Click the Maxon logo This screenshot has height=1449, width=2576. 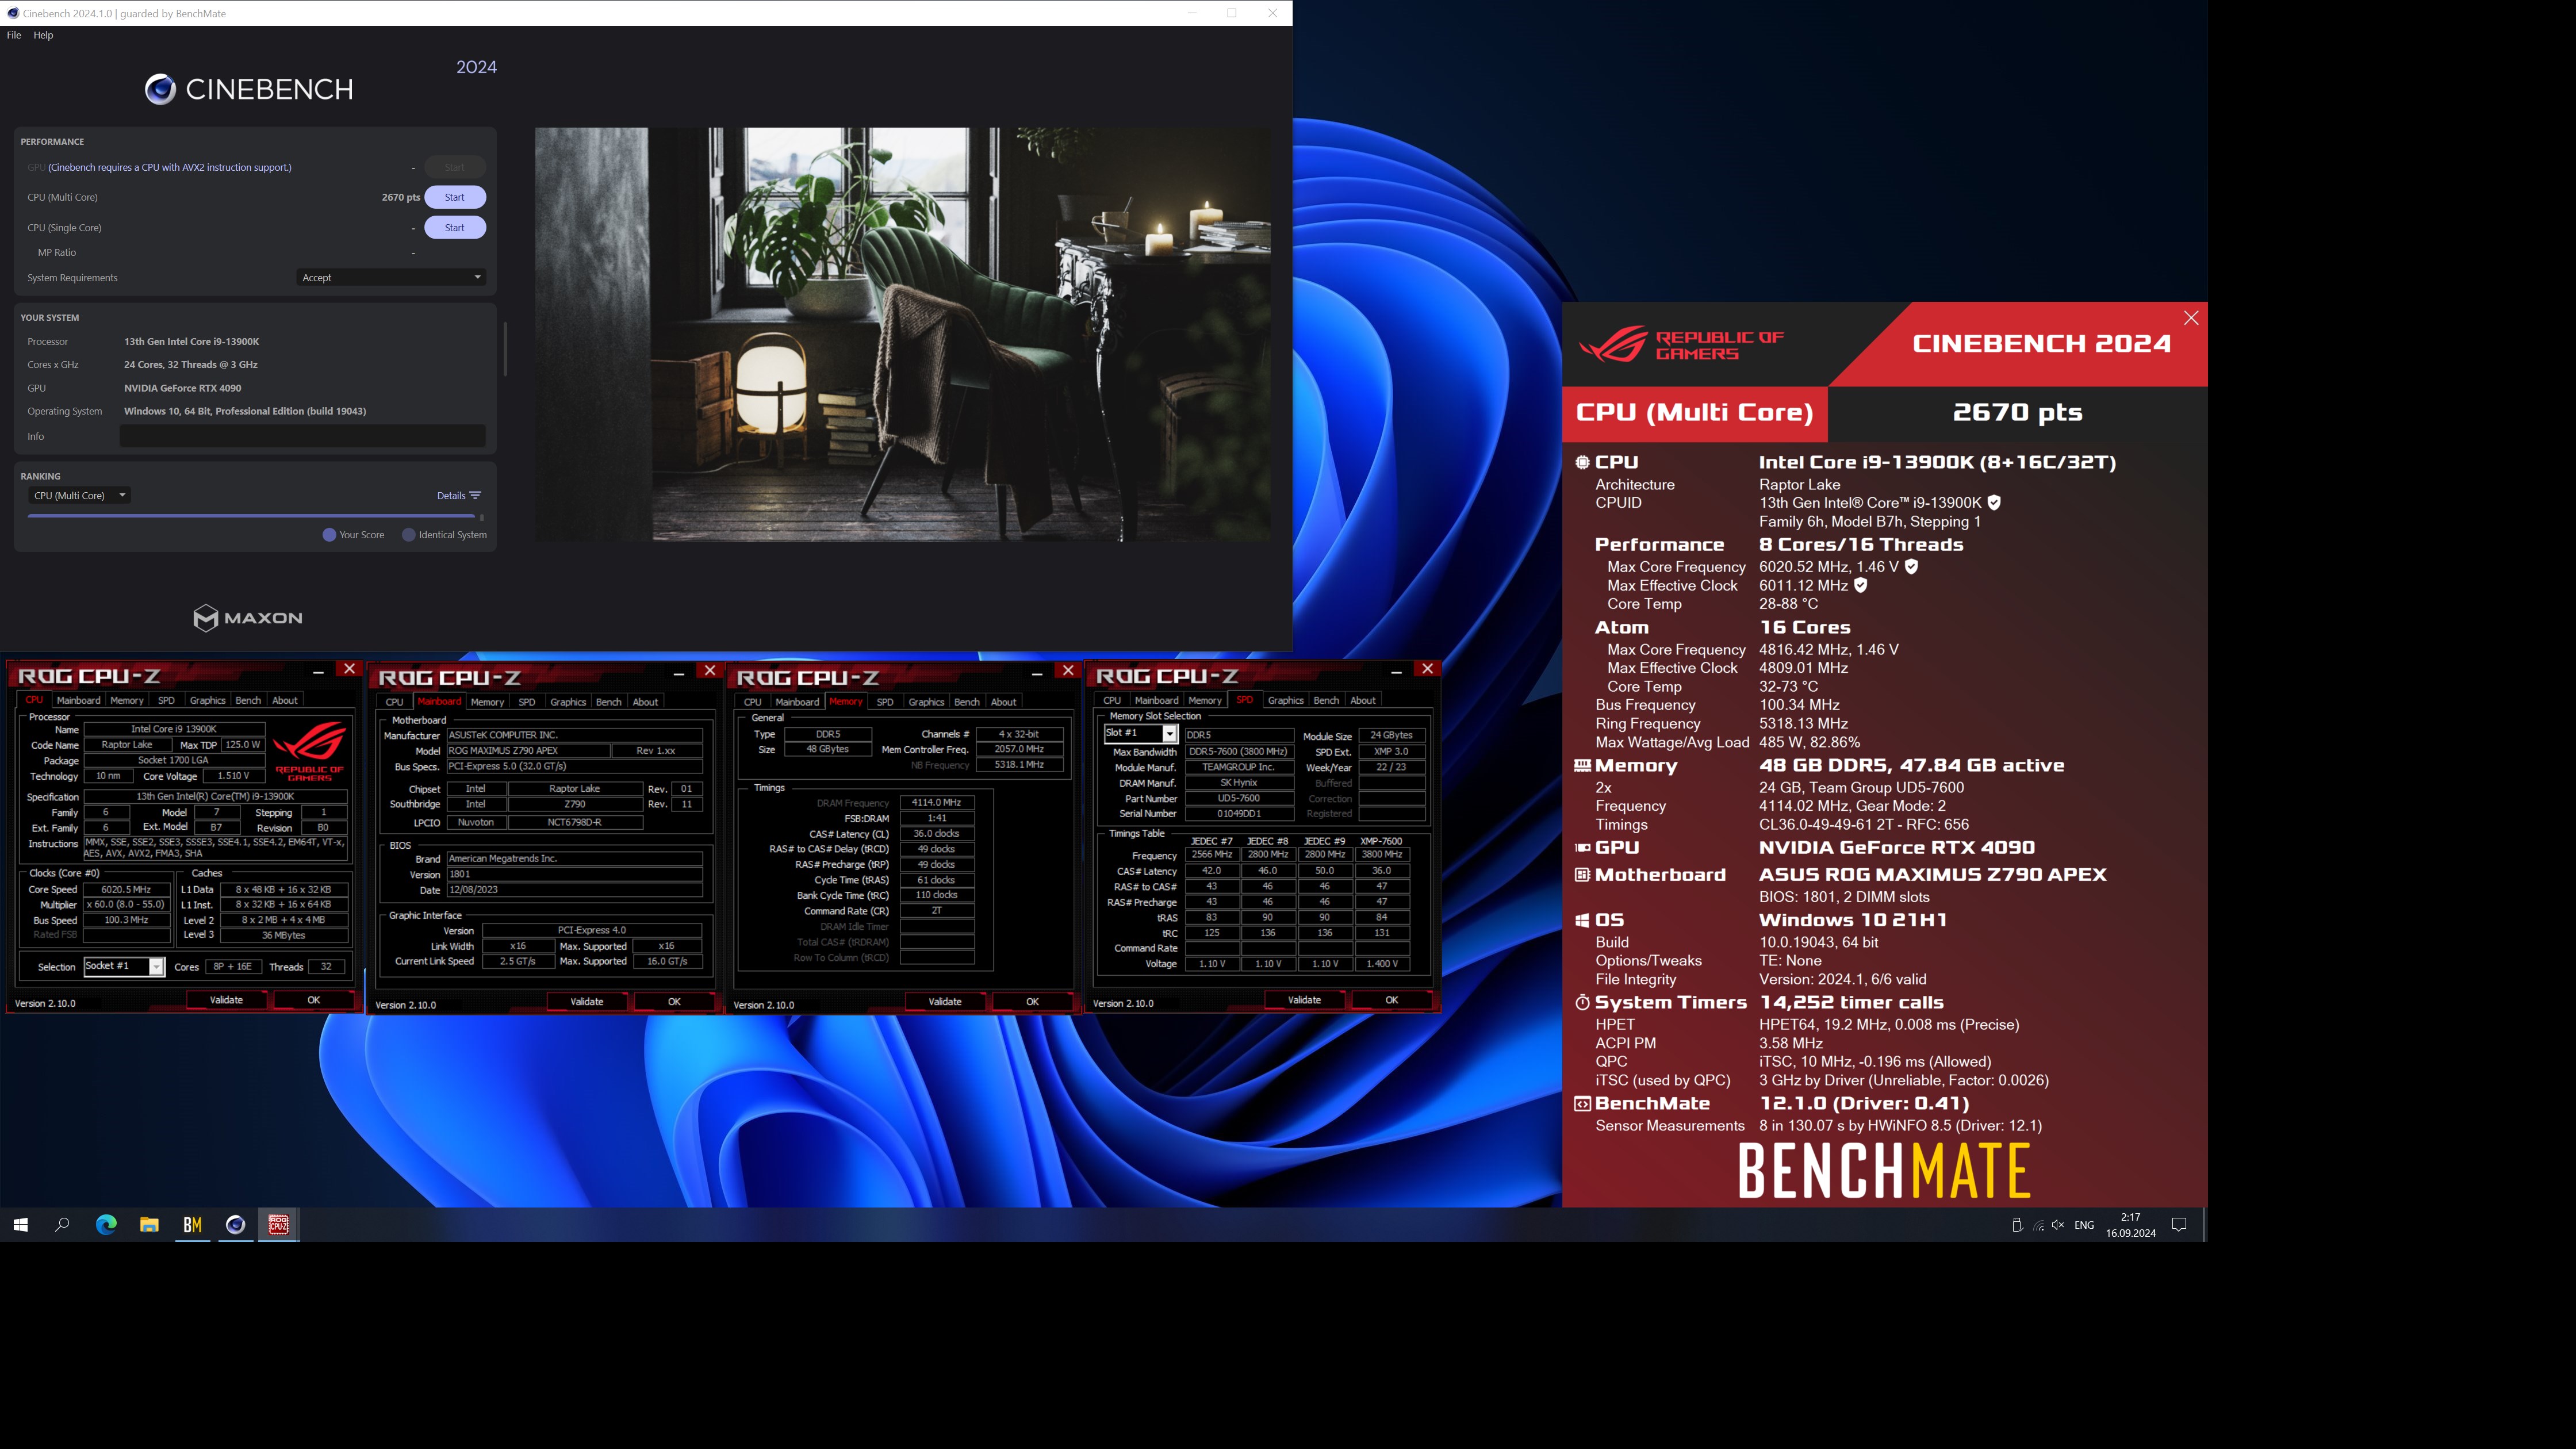tap(247, 618)
